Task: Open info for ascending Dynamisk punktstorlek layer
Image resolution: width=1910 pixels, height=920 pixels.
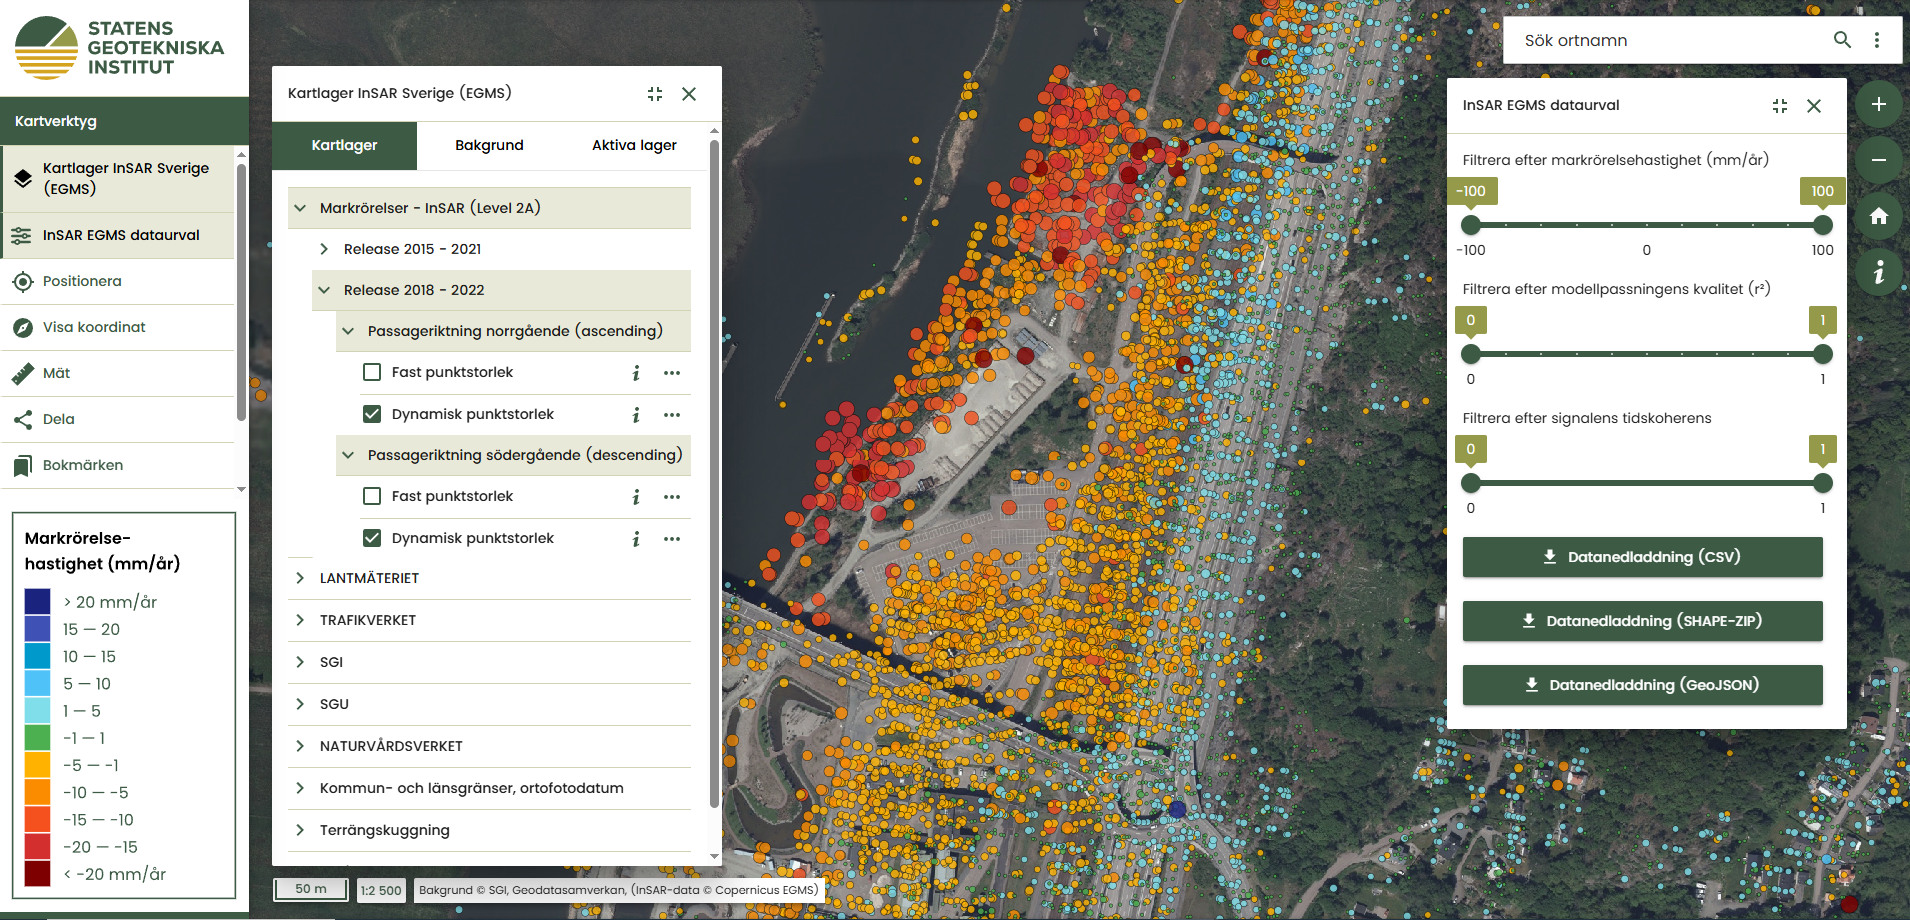Action: tap(636, 415)
